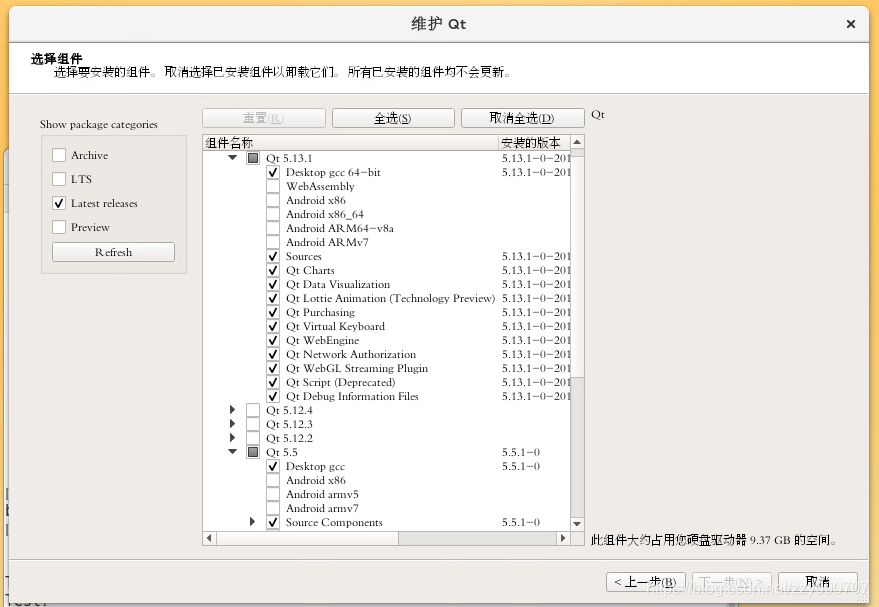Select the Qt 5.12.4 row label
This screenshot has height=607, width=879.
click(289, 410)
